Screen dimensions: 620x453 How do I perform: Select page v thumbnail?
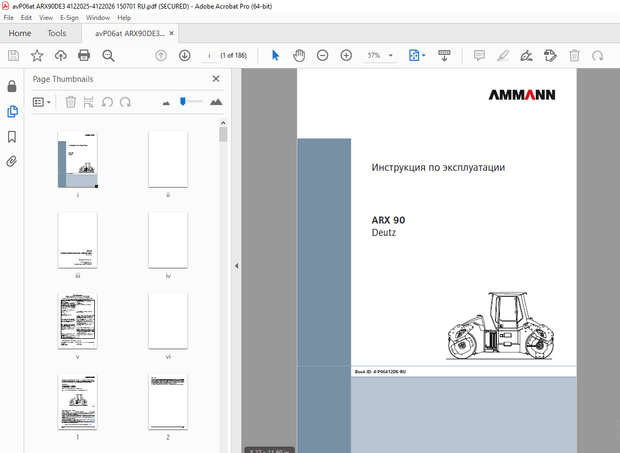(x=78, y=321)
